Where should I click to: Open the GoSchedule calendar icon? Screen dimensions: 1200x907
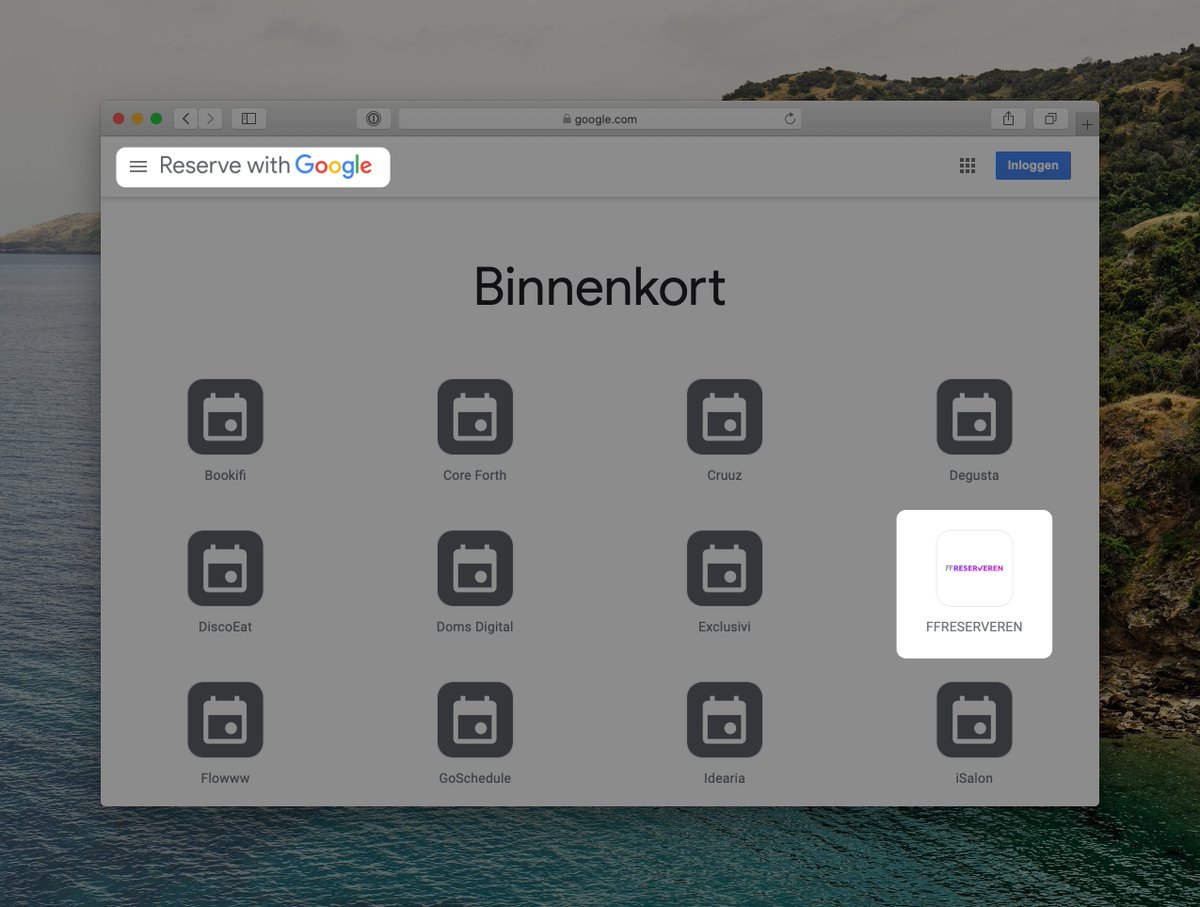click(475, 720)
